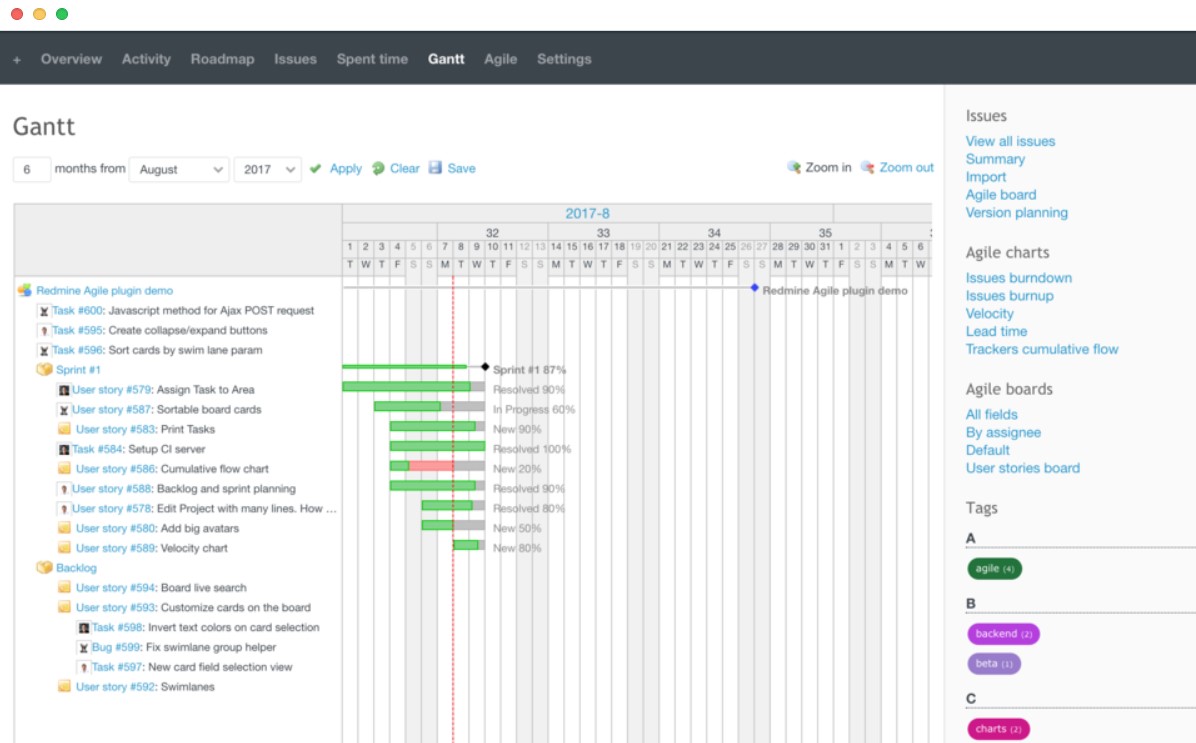Open Task #600 Javascript method issue

(77, 311)
